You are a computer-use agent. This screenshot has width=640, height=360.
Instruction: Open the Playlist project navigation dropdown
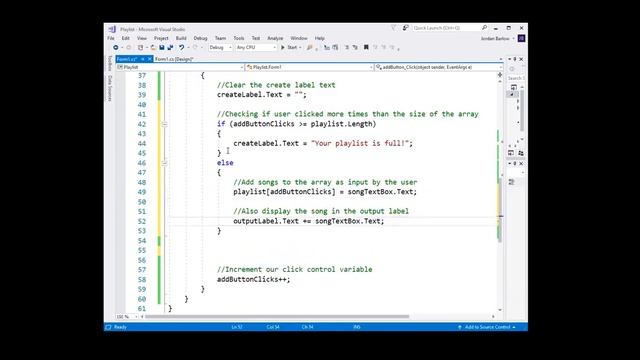click(x=180, y=67)
